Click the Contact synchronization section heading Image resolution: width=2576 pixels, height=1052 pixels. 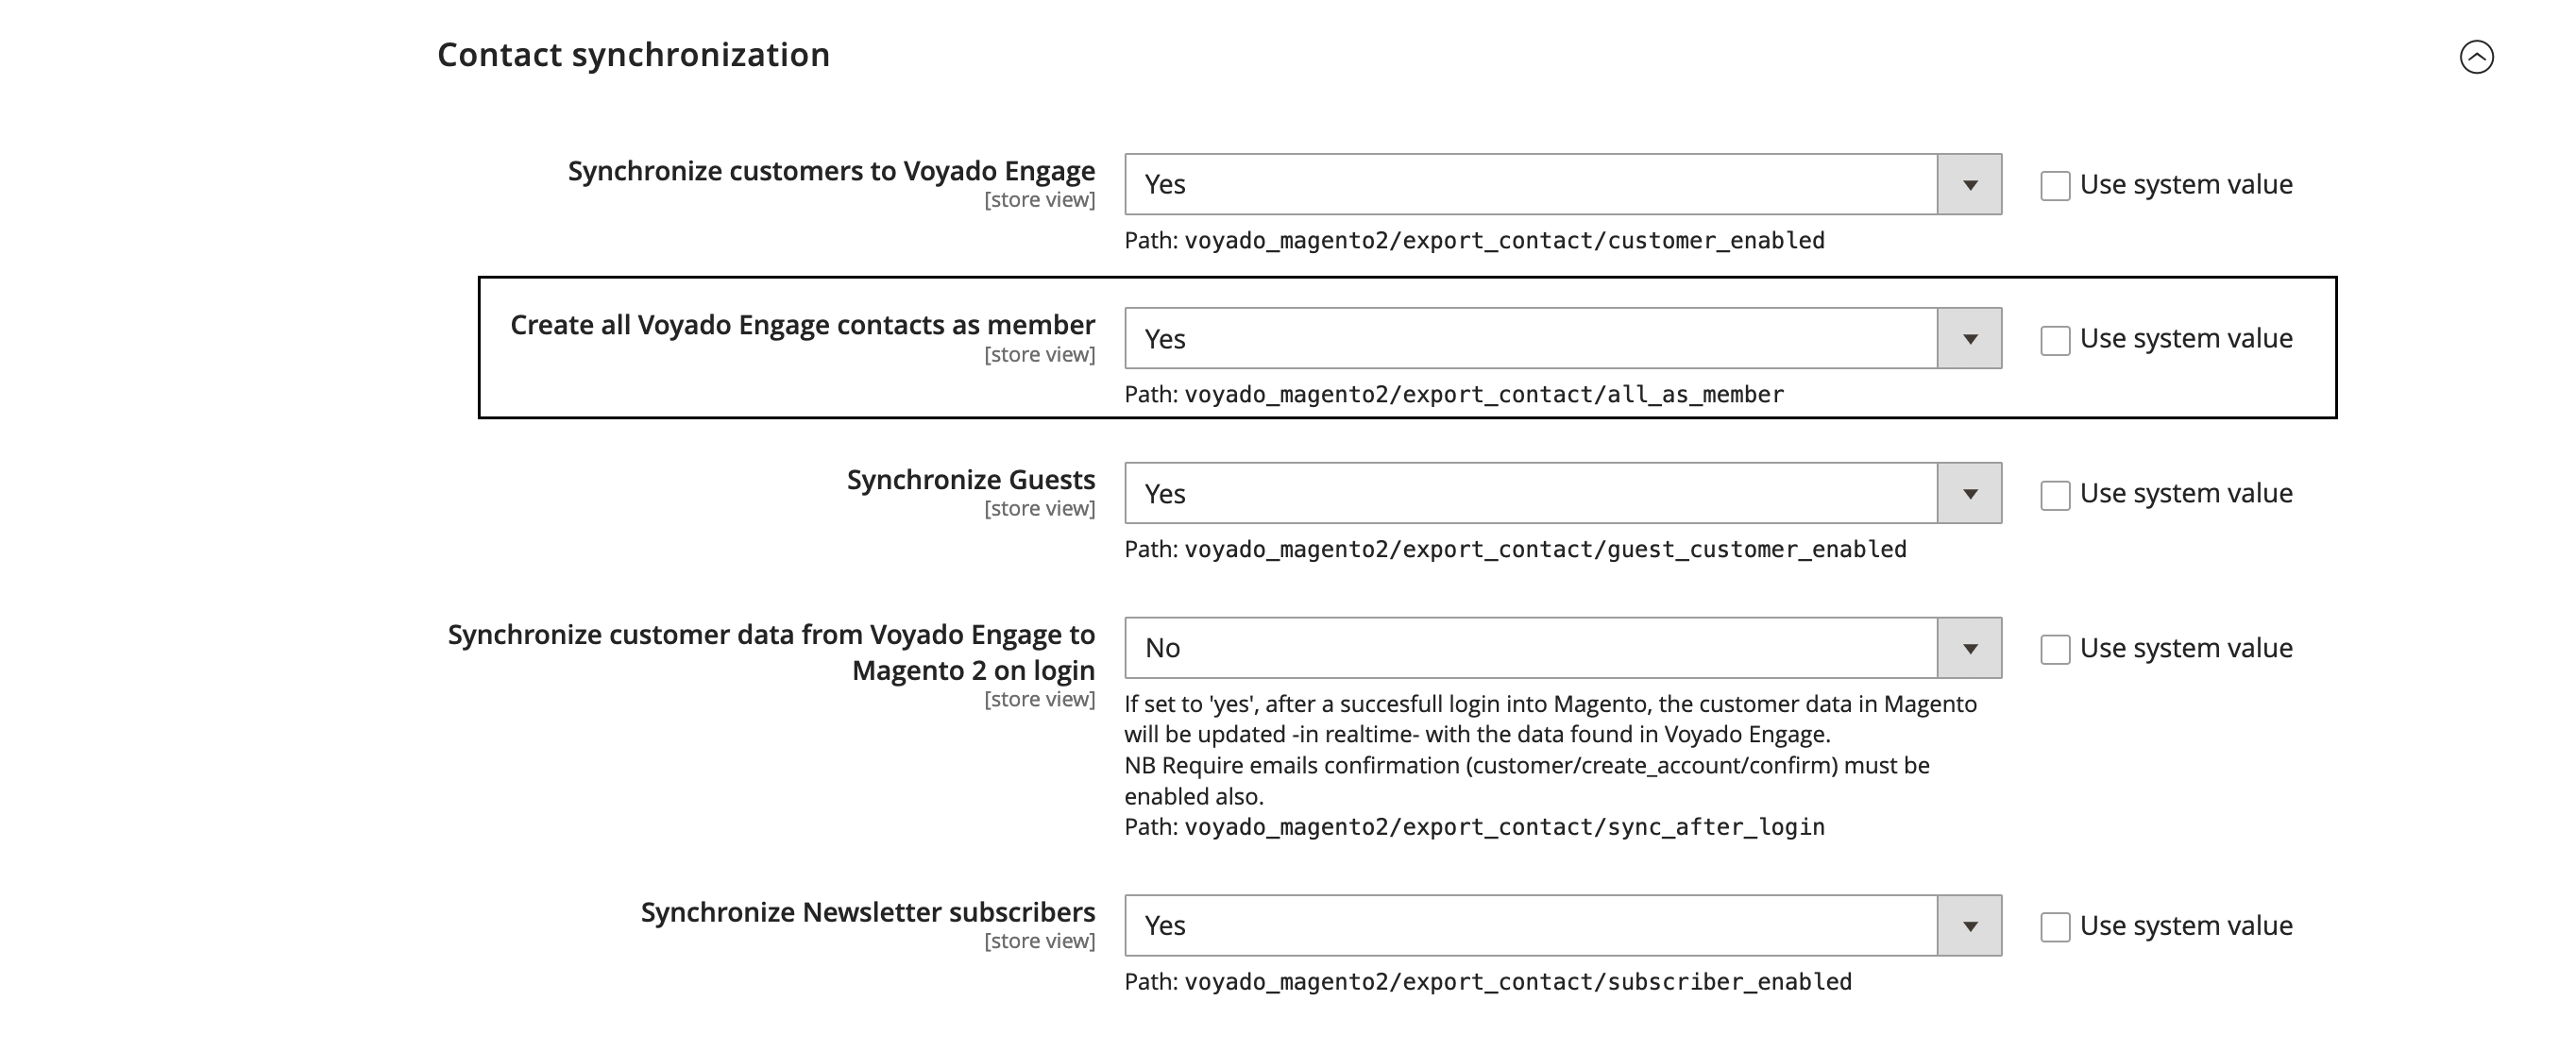coord(633,55)
